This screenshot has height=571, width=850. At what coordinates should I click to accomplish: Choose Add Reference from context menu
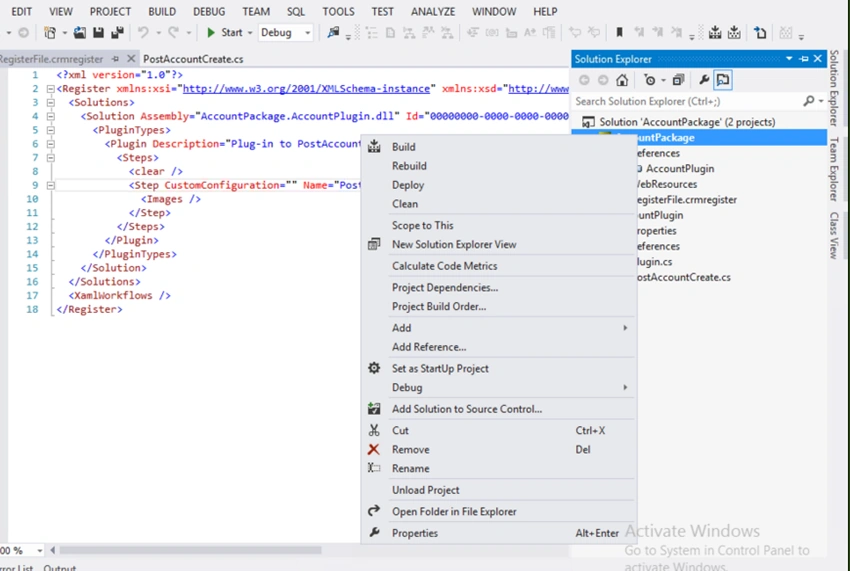tap(429, 347)
